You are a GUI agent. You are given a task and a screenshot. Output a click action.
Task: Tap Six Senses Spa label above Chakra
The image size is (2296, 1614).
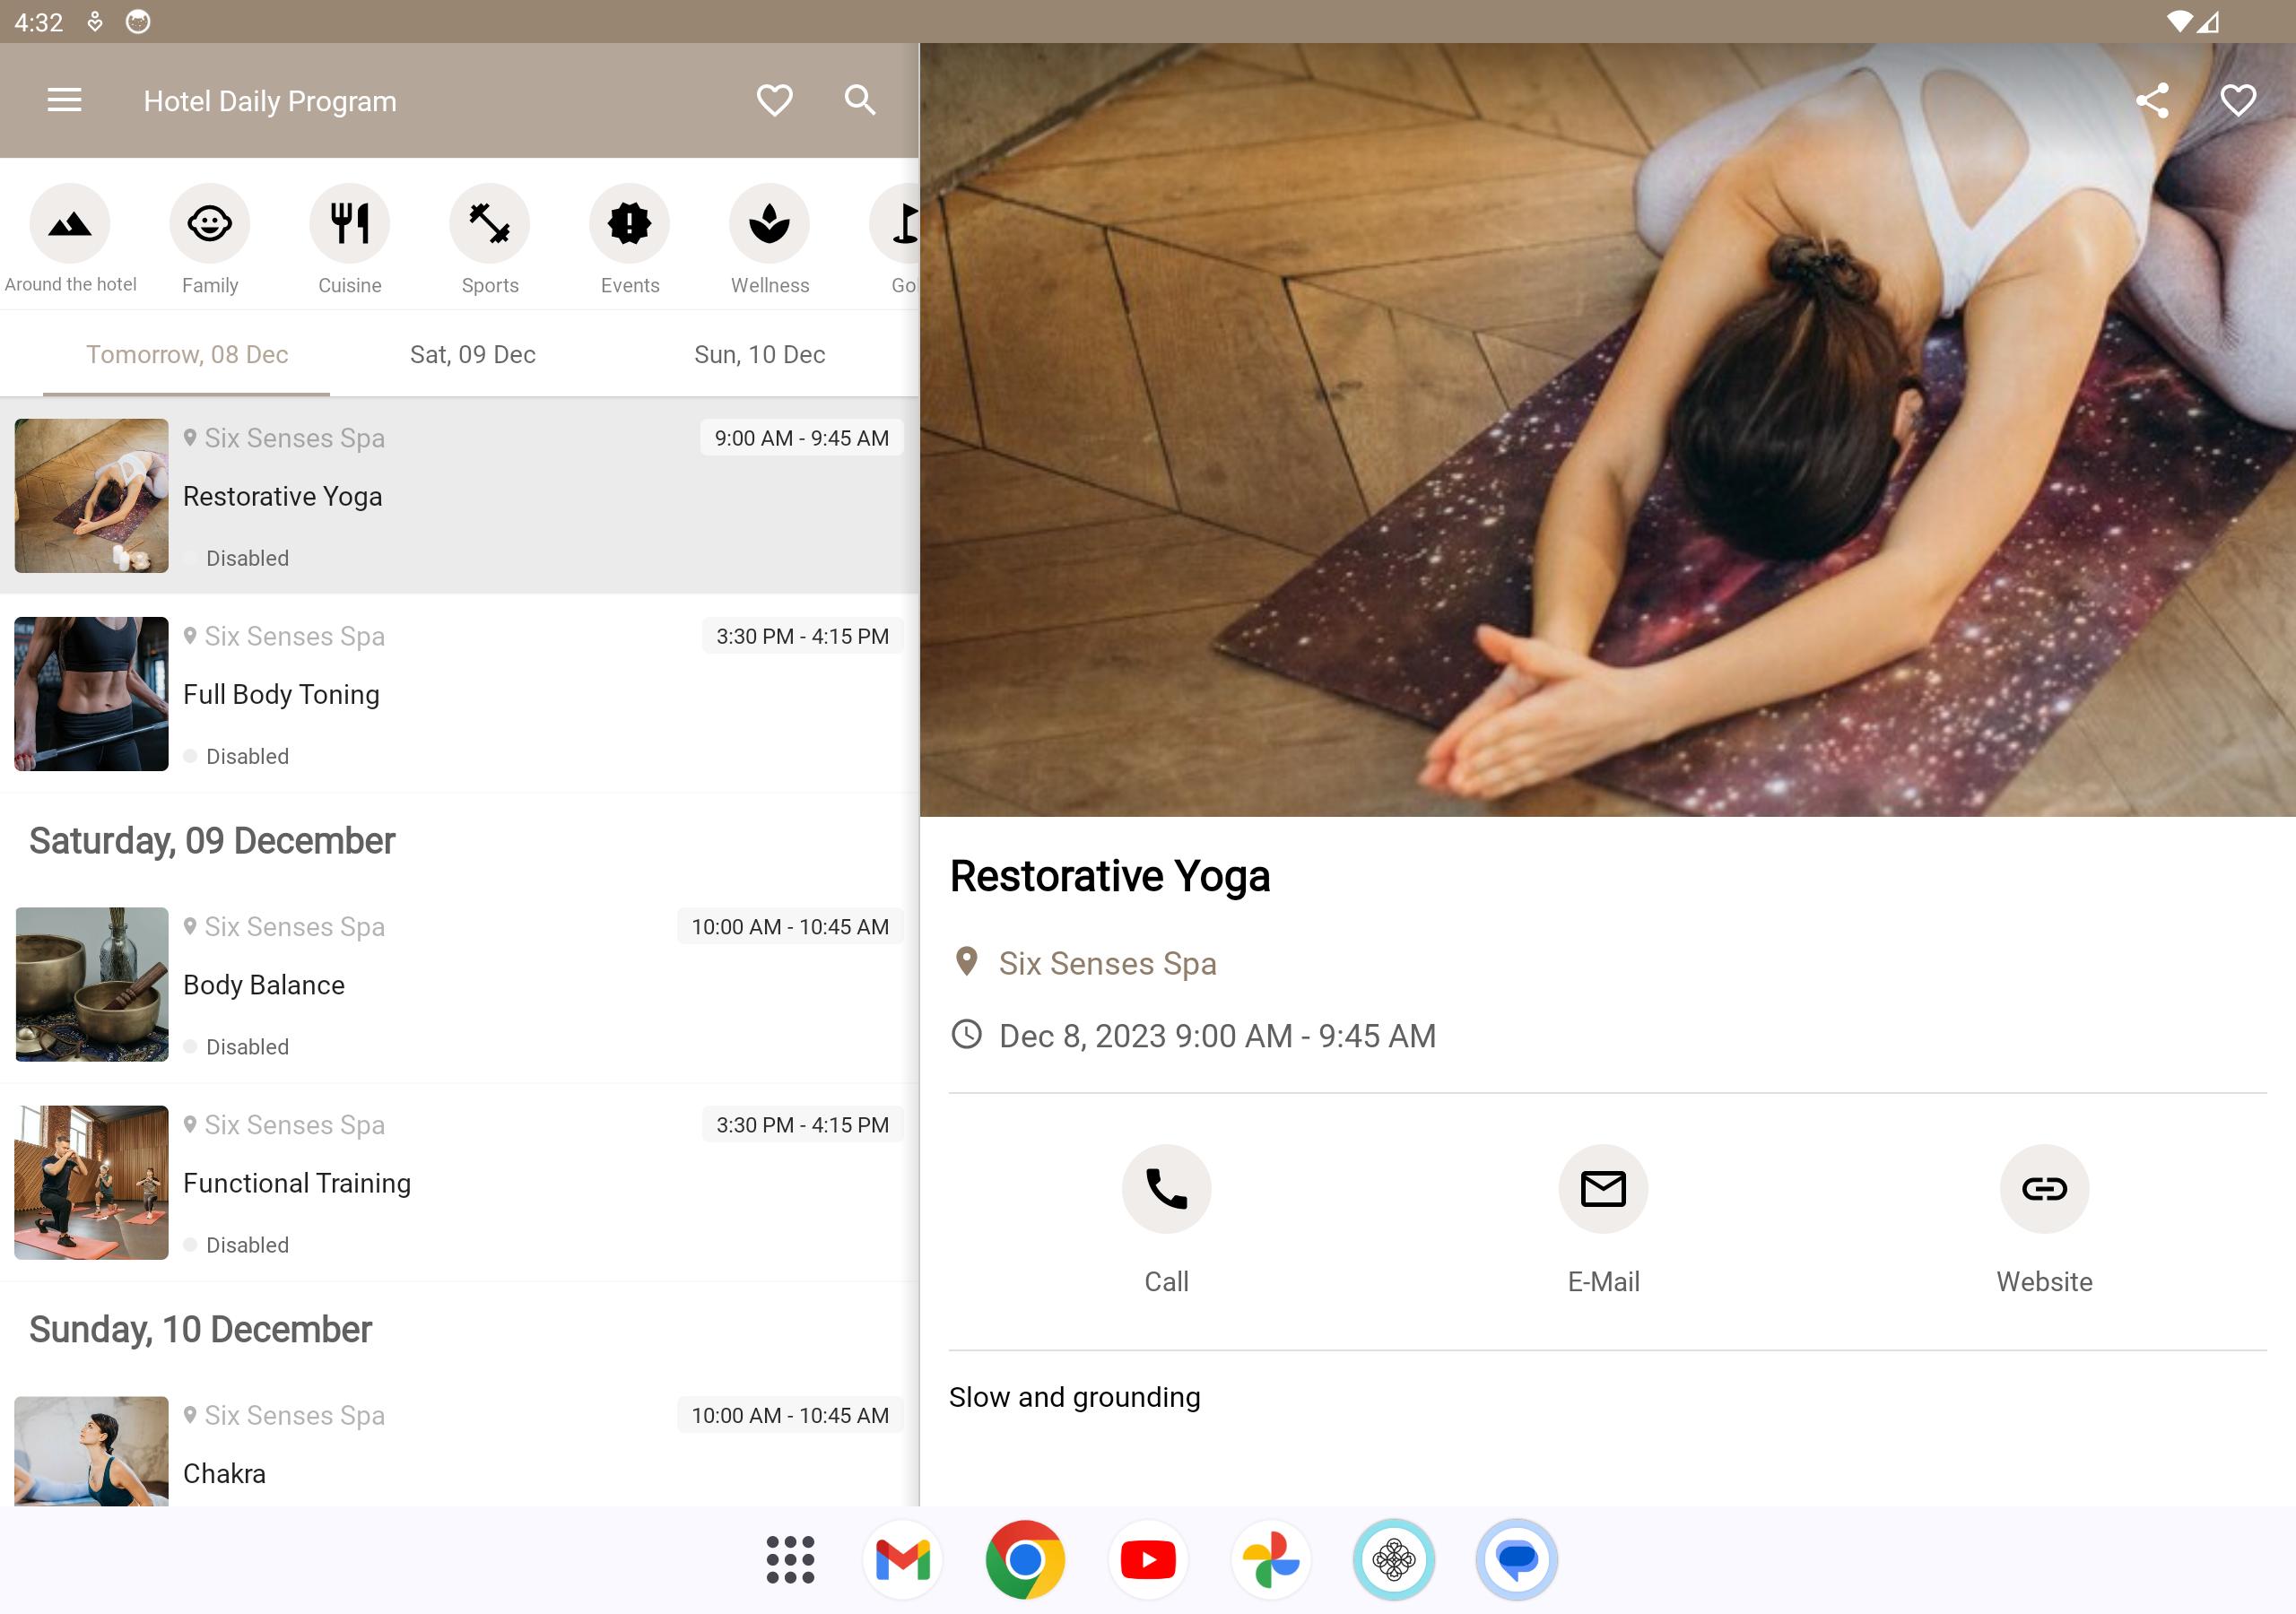[x=294, y=1415]
